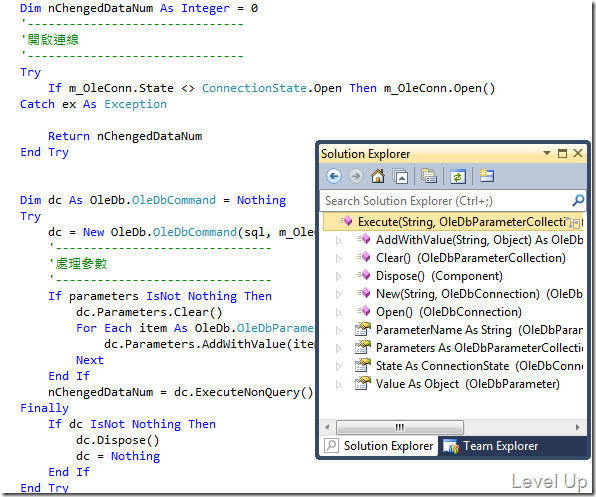Click 'm_OleConn.Open()' in the code
The width and height of the screenshot is (596, 497).
coord(439,88)
